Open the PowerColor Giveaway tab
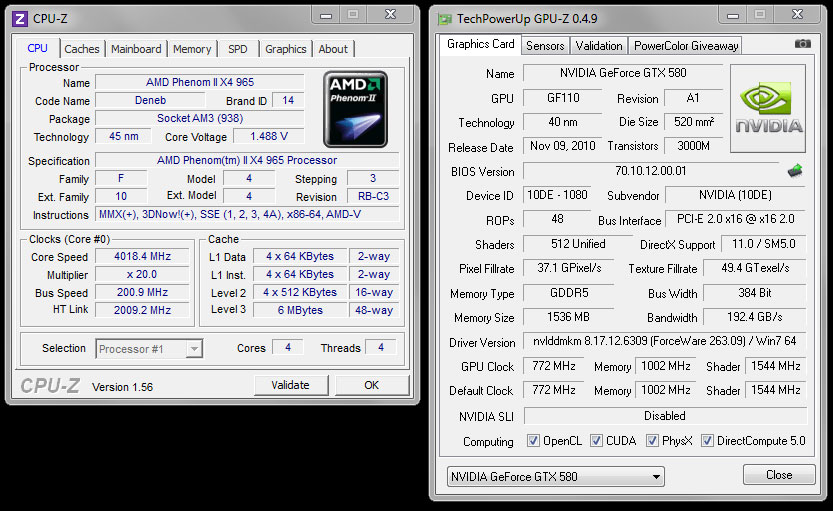This screenshot has width=833, height=511. 686,46
